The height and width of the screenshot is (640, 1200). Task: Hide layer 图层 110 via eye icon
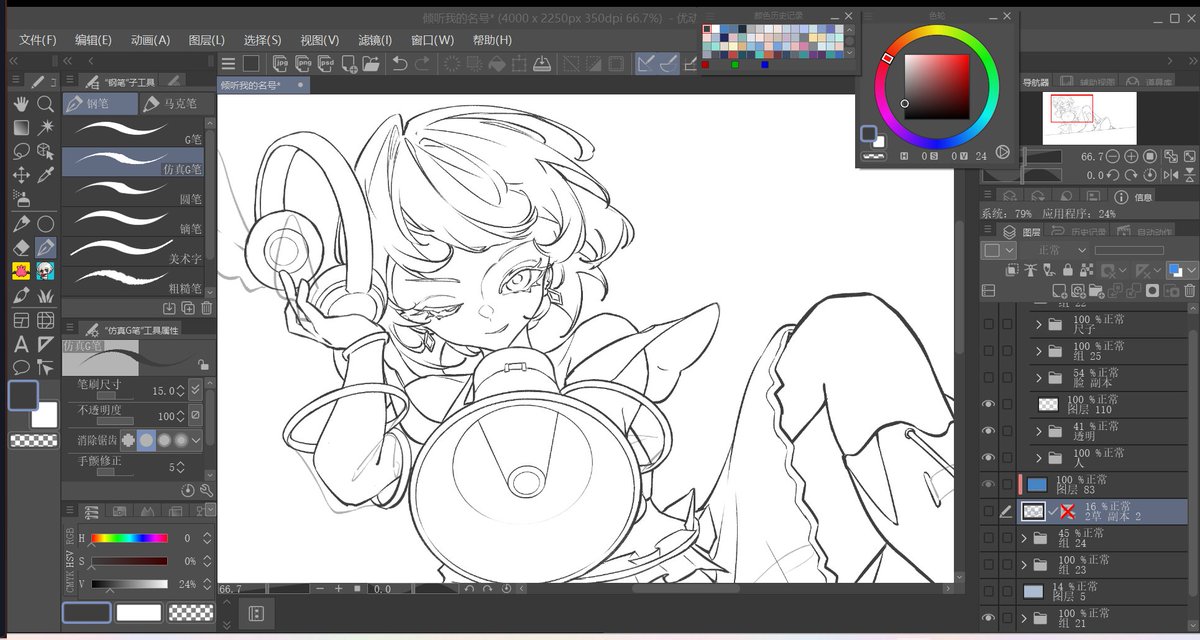click(x=989, y=404)
